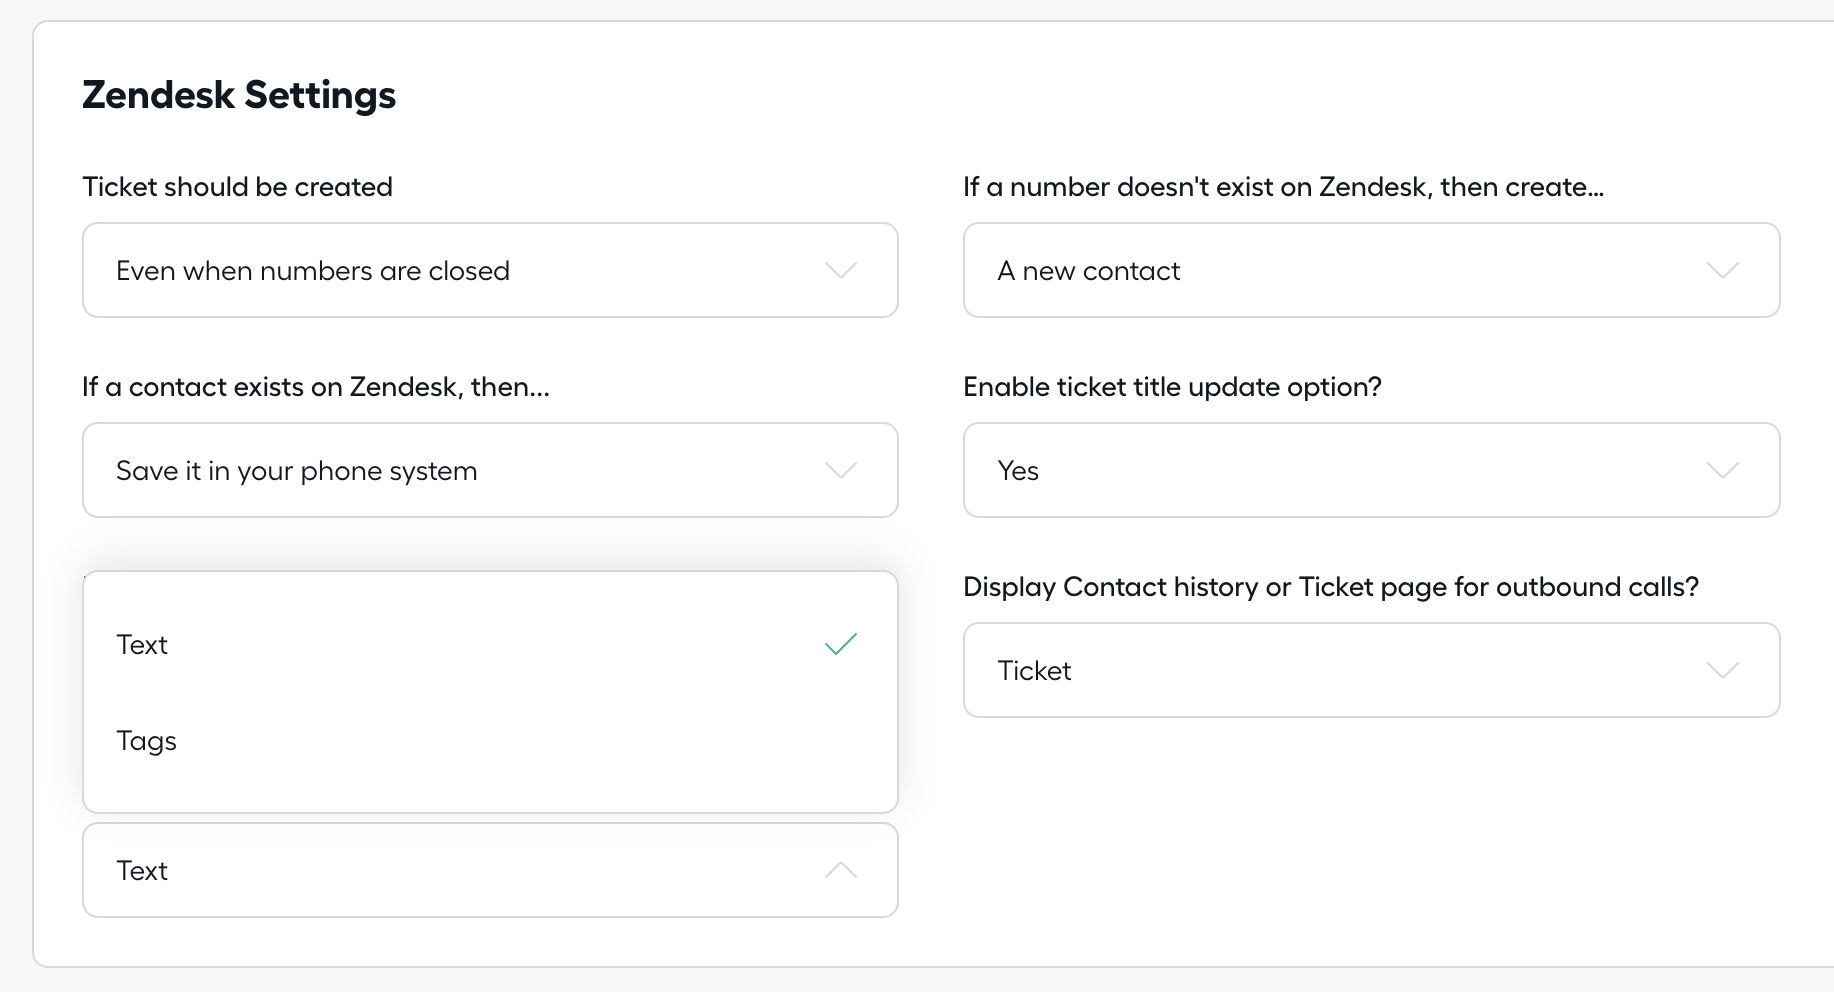Open the 'Yes' ticket title update dropdown
The height and width of the screenshot is (992, 1834).
(1371, 470)
